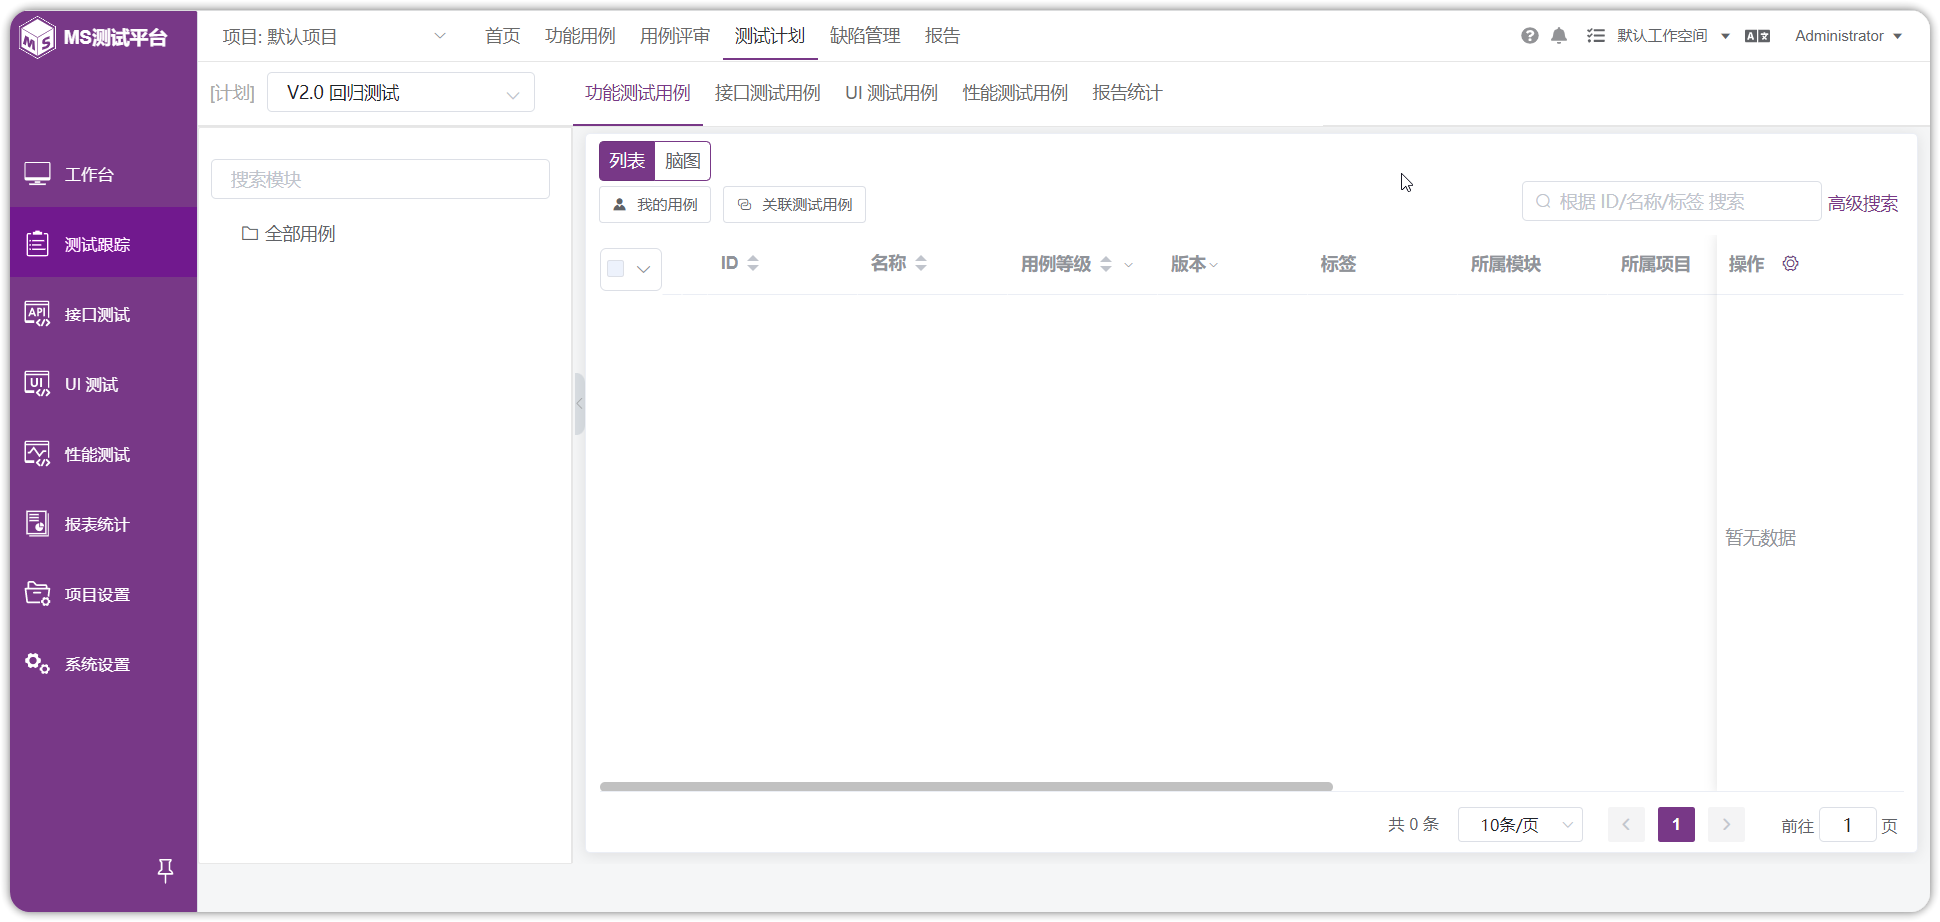The height and width of the screenshot is (922, 1940).
Task: Go to 接口测试 API testing
Action: click(x=103, y=314)
